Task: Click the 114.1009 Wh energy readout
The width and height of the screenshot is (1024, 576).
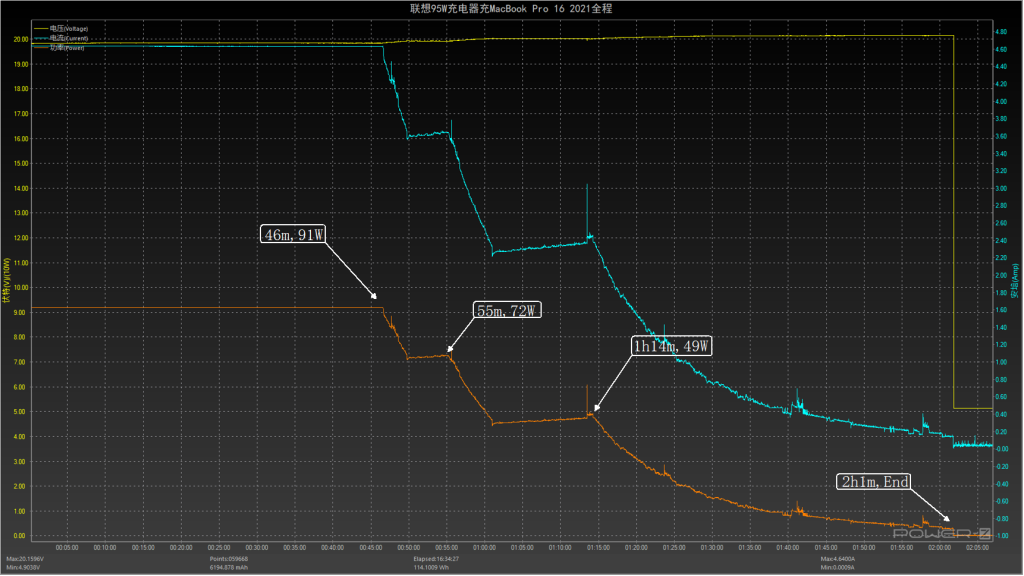Action: (432, 568)
